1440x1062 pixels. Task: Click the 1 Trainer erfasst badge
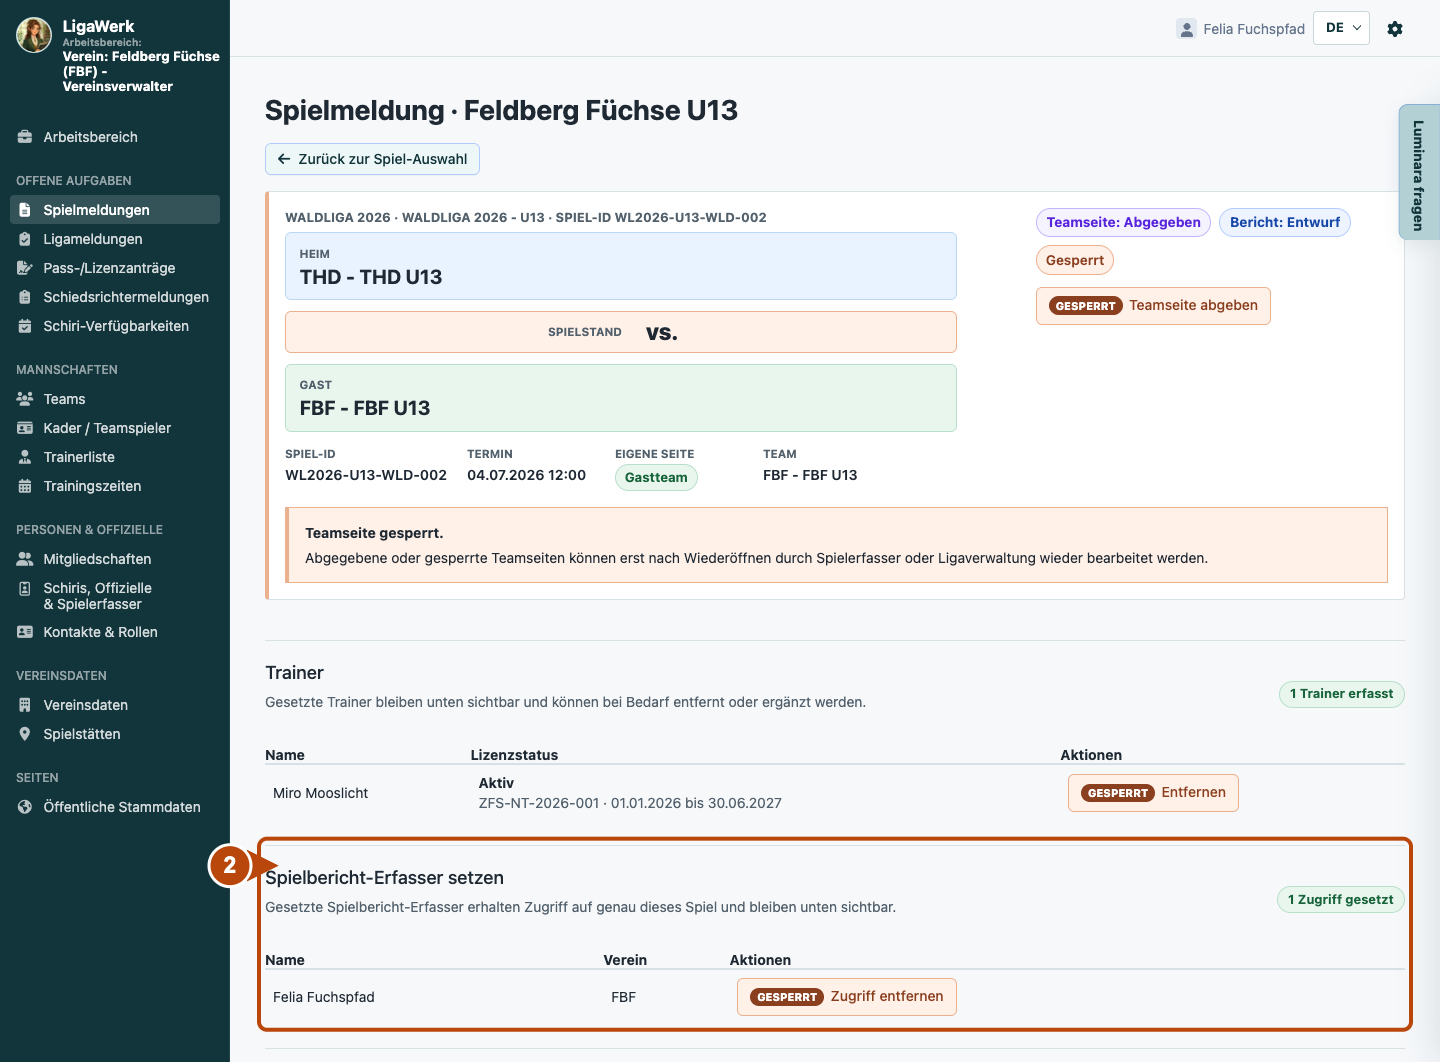[1341, 694]
